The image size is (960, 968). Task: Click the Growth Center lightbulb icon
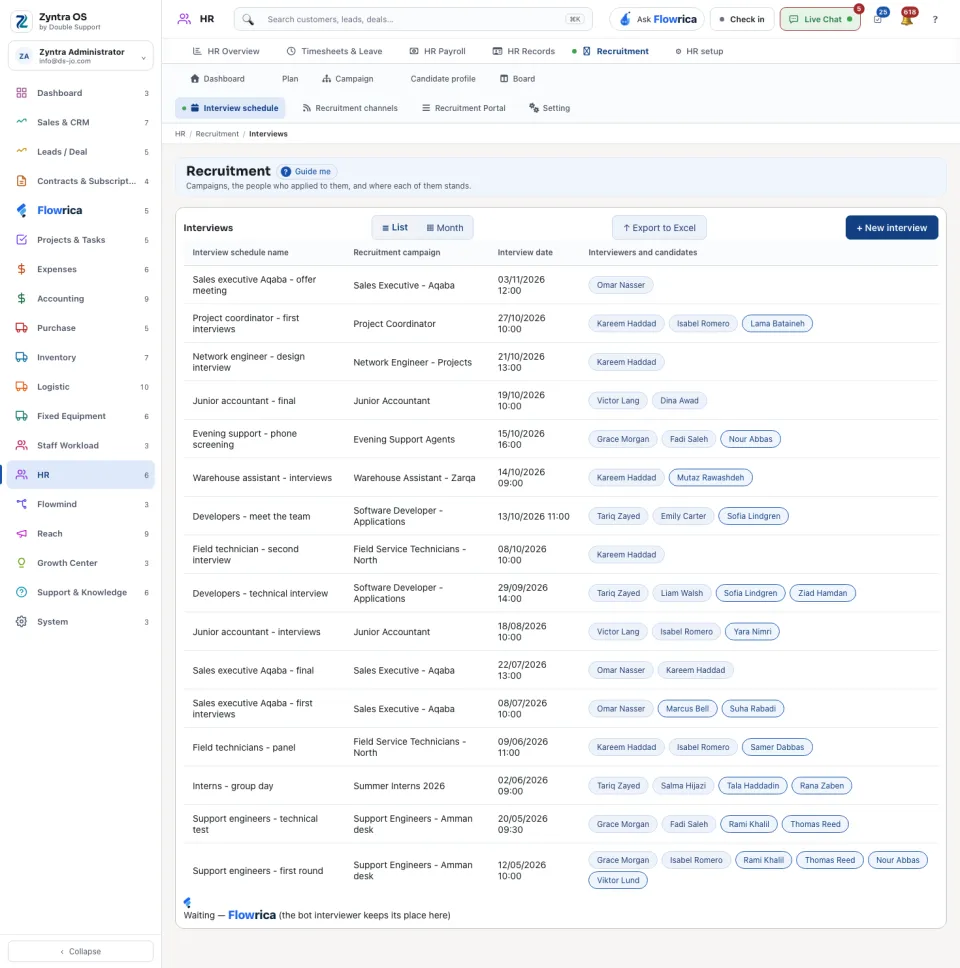click(22, 563)
